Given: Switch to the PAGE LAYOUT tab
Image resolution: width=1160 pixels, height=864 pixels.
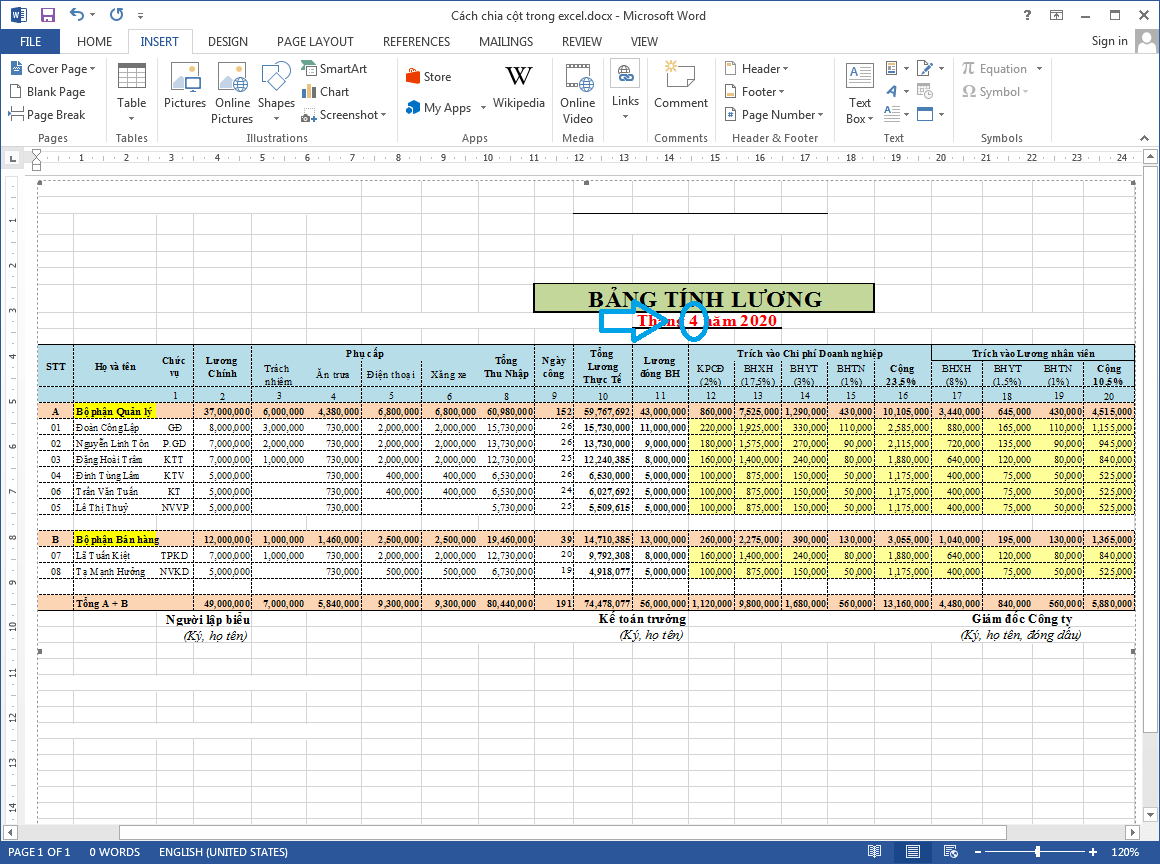Looking at the screenshot, I should [x=315, y=41].
